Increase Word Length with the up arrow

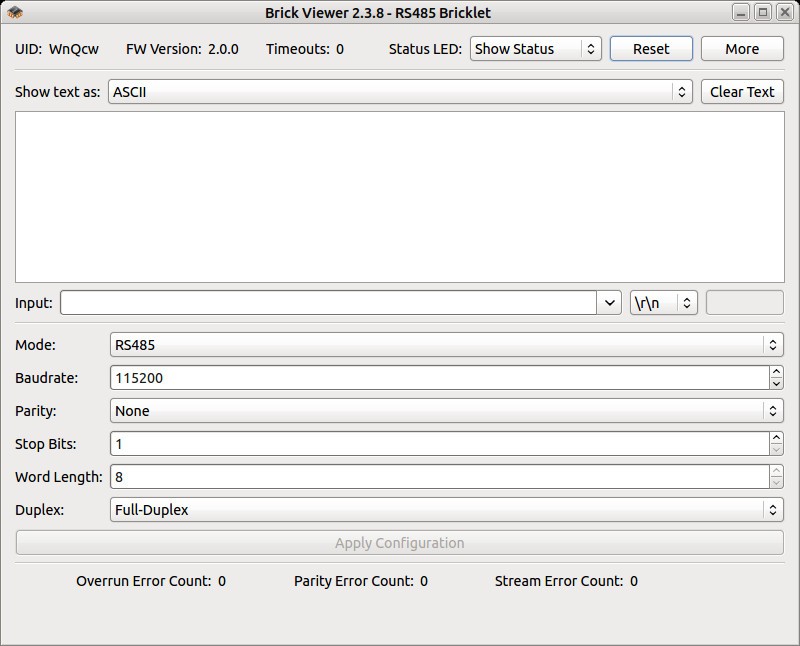(x=776, y=471)
